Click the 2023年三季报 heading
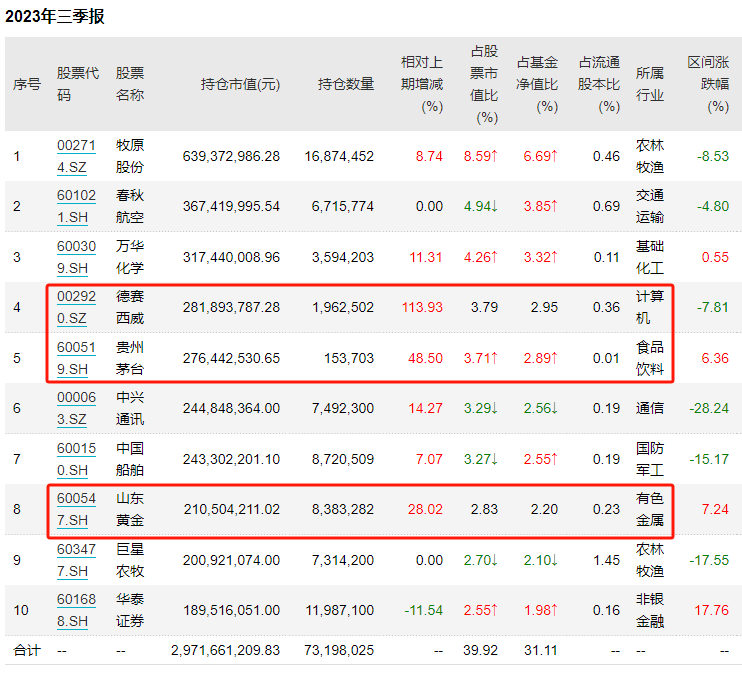This screenshot has height=674, width=742. [54, 17]
